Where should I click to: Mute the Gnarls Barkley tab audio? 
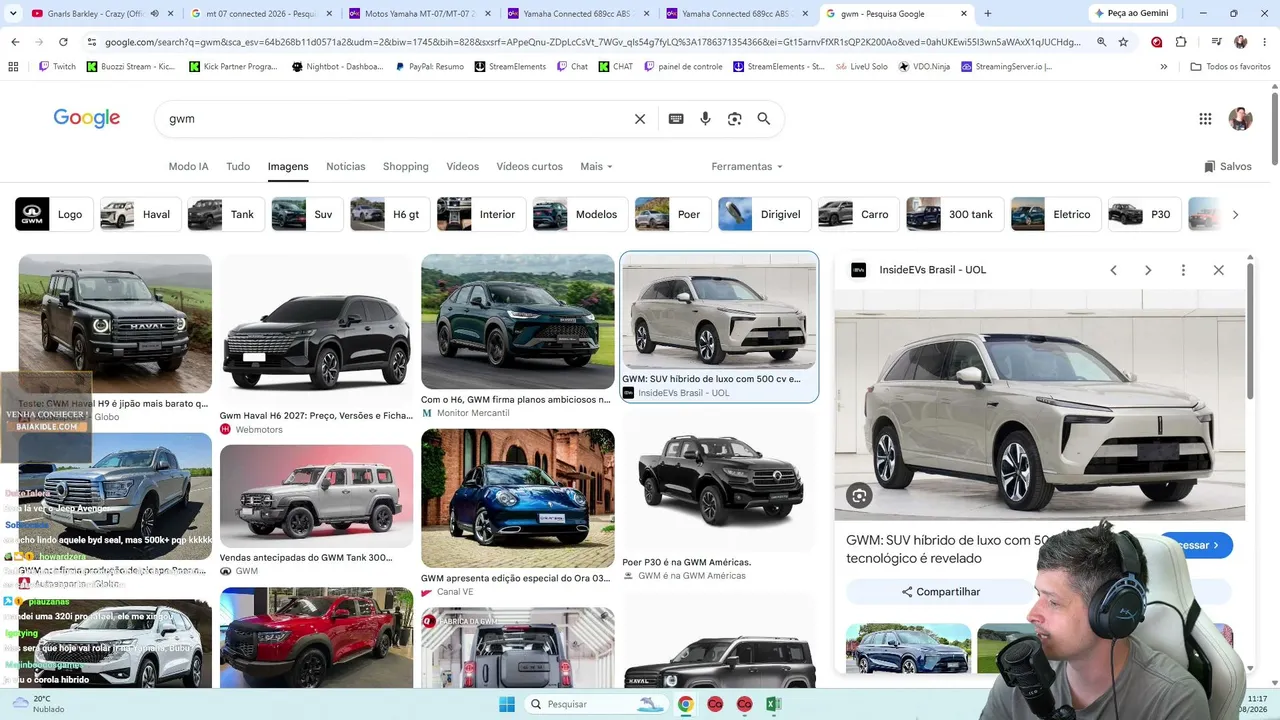(x=154, y=14)
